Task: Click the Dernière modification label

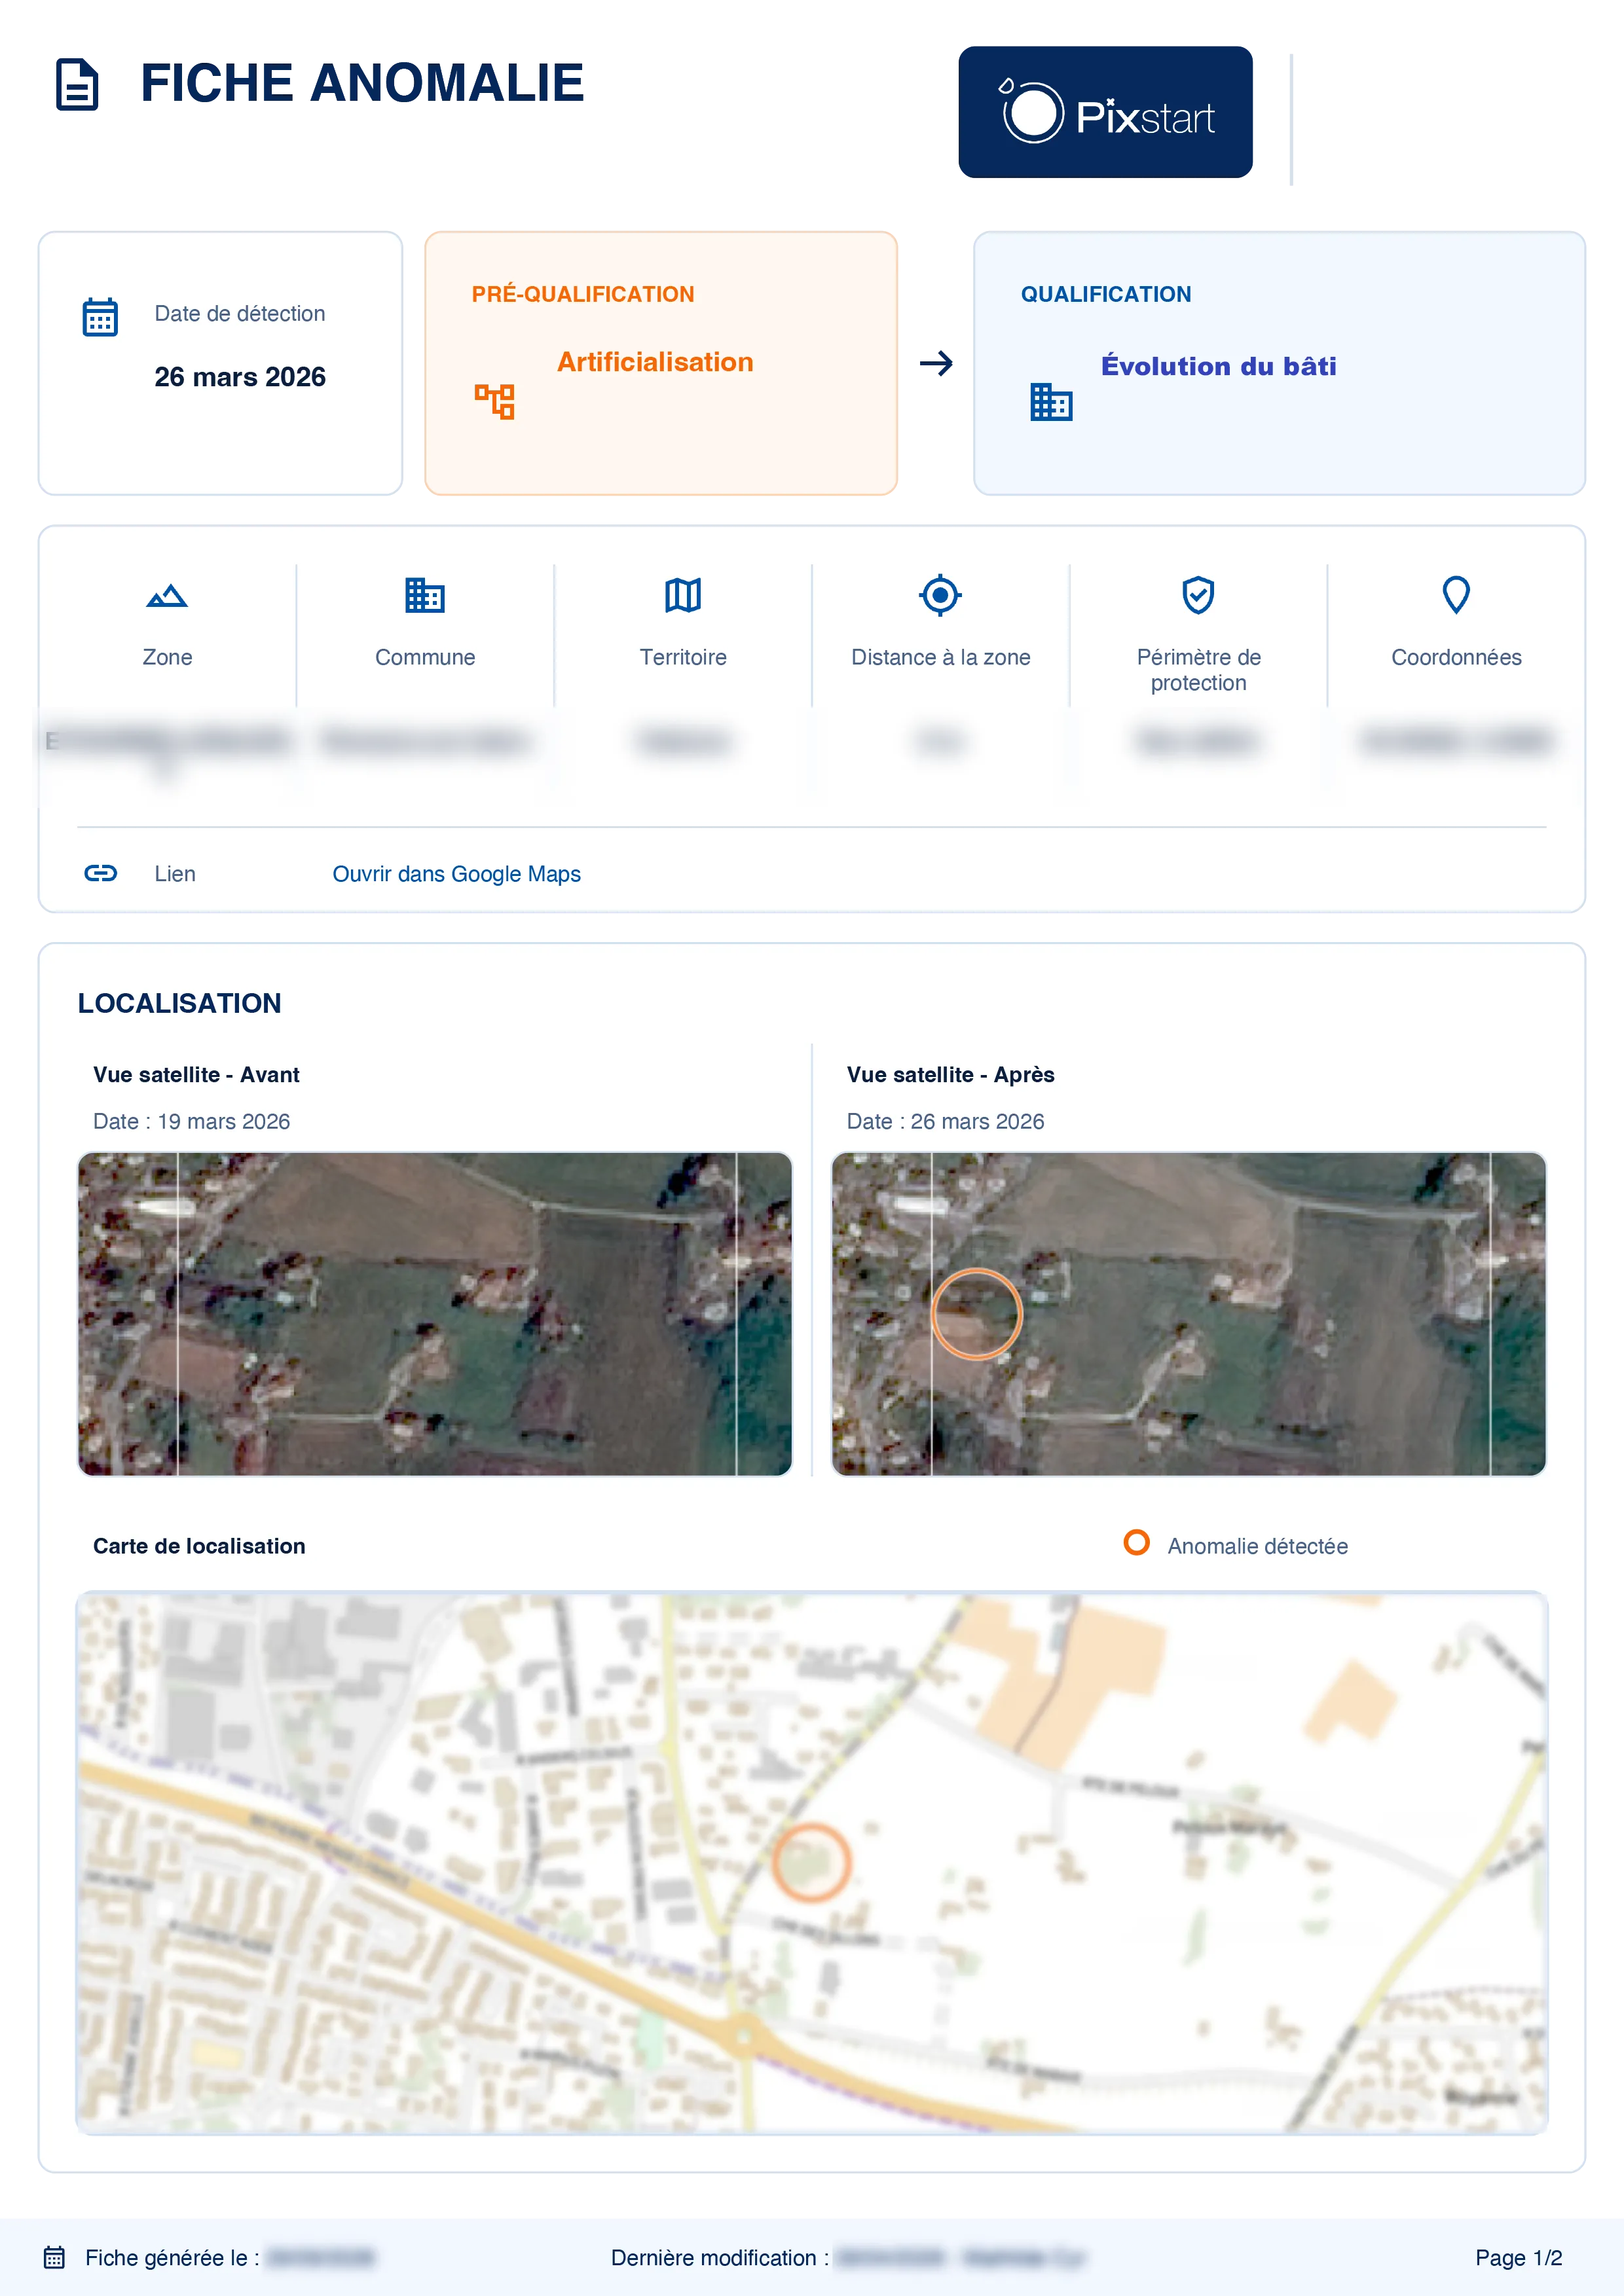Action: [720, 2258]
